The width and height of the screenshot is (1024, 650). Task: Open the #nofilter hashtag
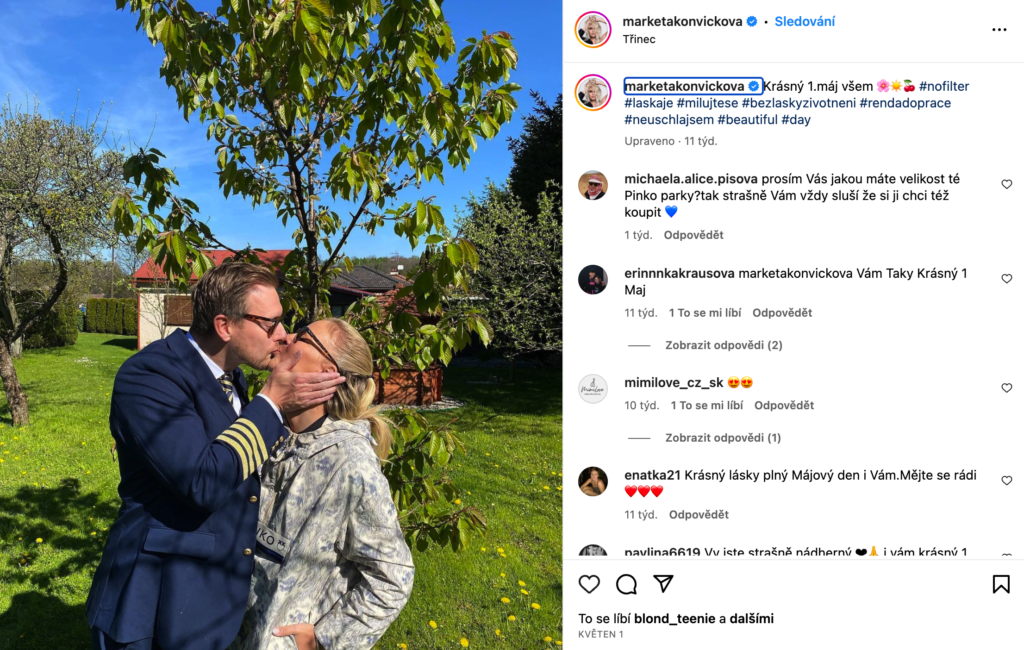(944, 86)
